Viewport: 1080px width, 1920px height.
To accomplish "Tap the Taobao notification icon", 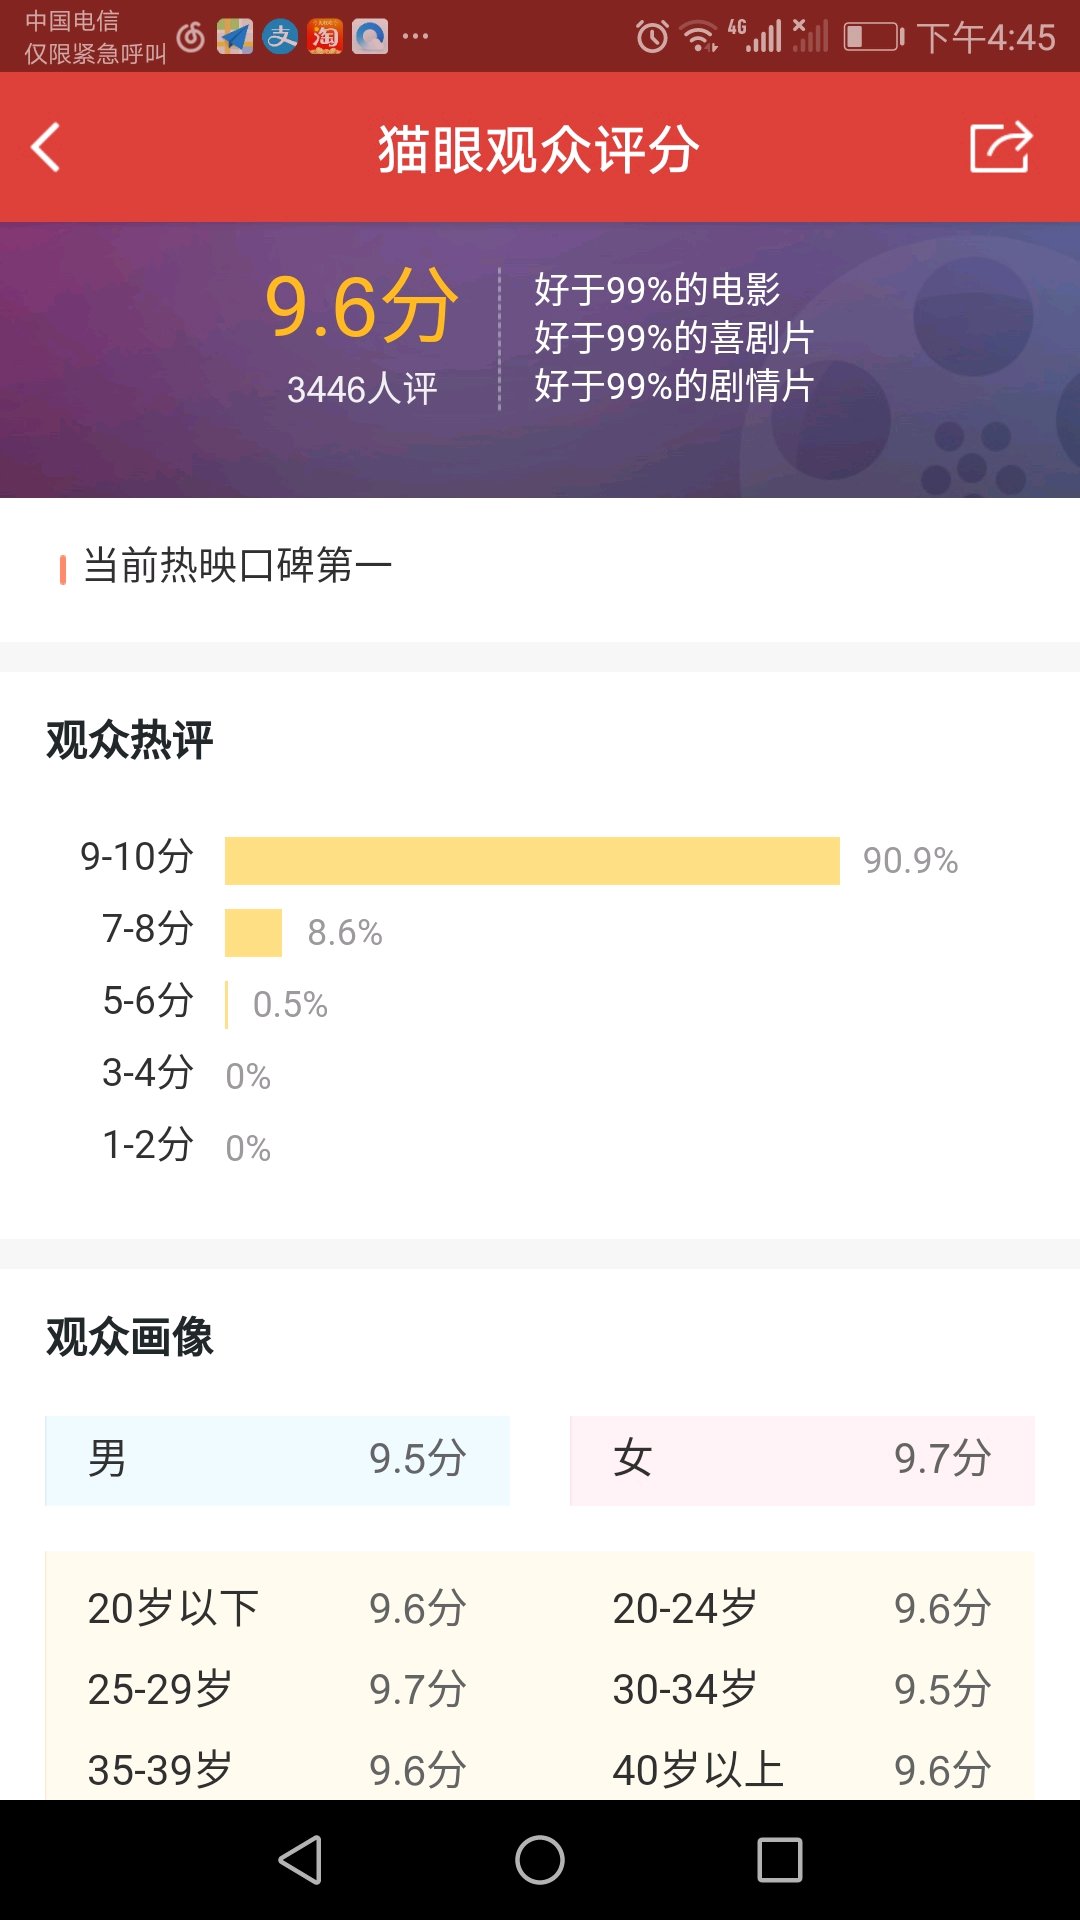I will (325, 38).
